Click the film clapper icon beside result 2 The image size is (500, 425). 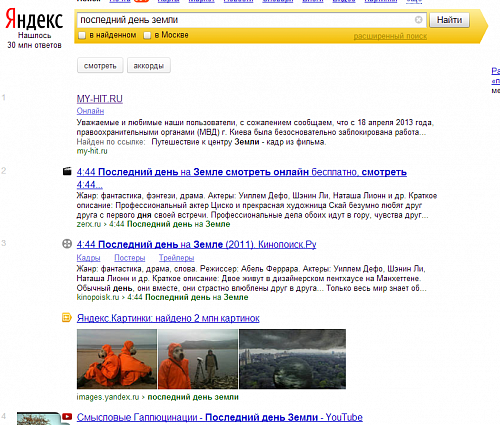(67, 171)
